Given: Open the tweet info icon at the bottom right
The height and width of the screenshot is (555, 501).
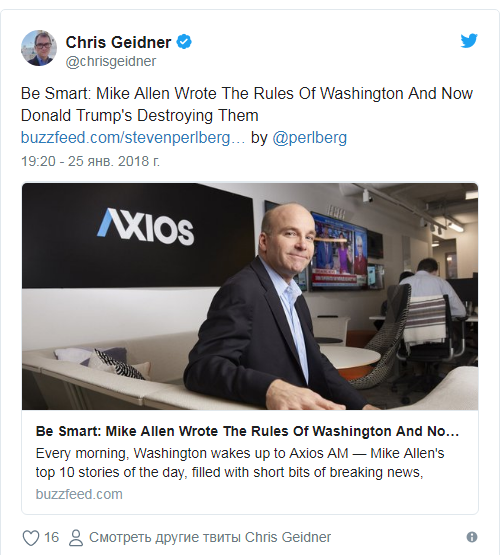Looking at the screenshot, I should pyautogui.click(x=472, y=537).
